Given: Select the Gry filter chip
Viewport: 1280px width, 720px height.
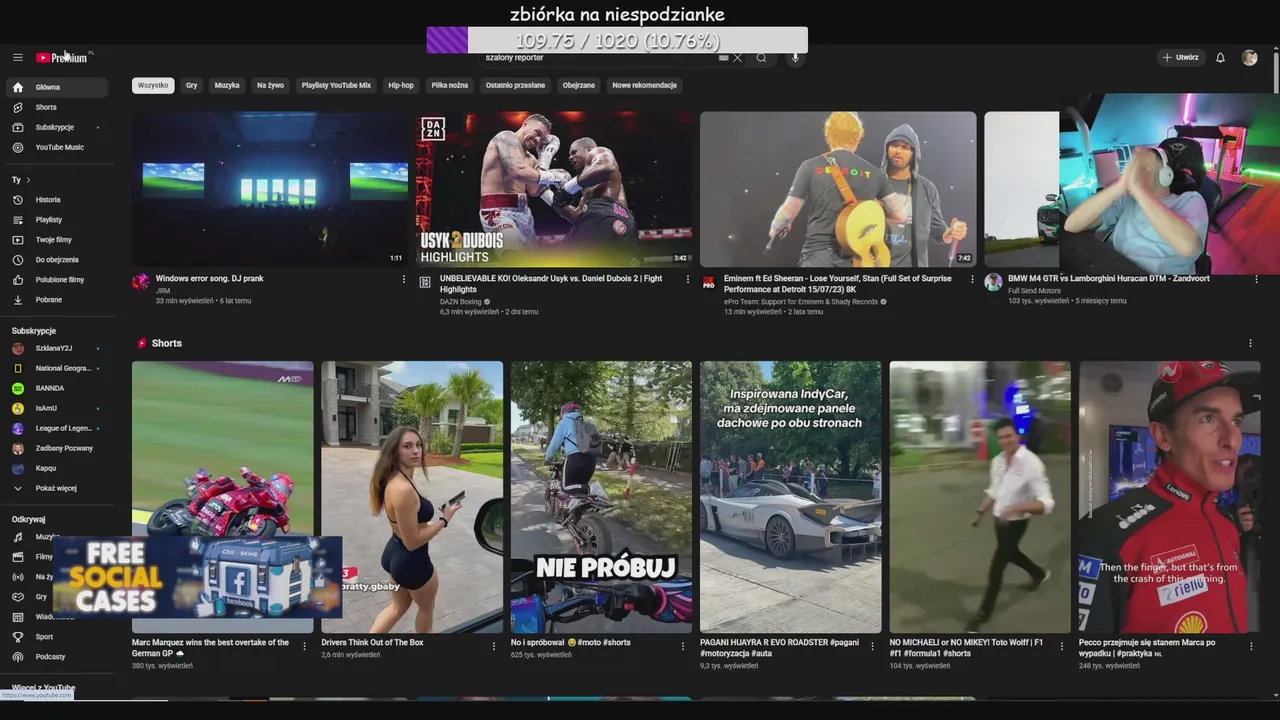Looking at the screenshot, I should (x=191, y=85).
